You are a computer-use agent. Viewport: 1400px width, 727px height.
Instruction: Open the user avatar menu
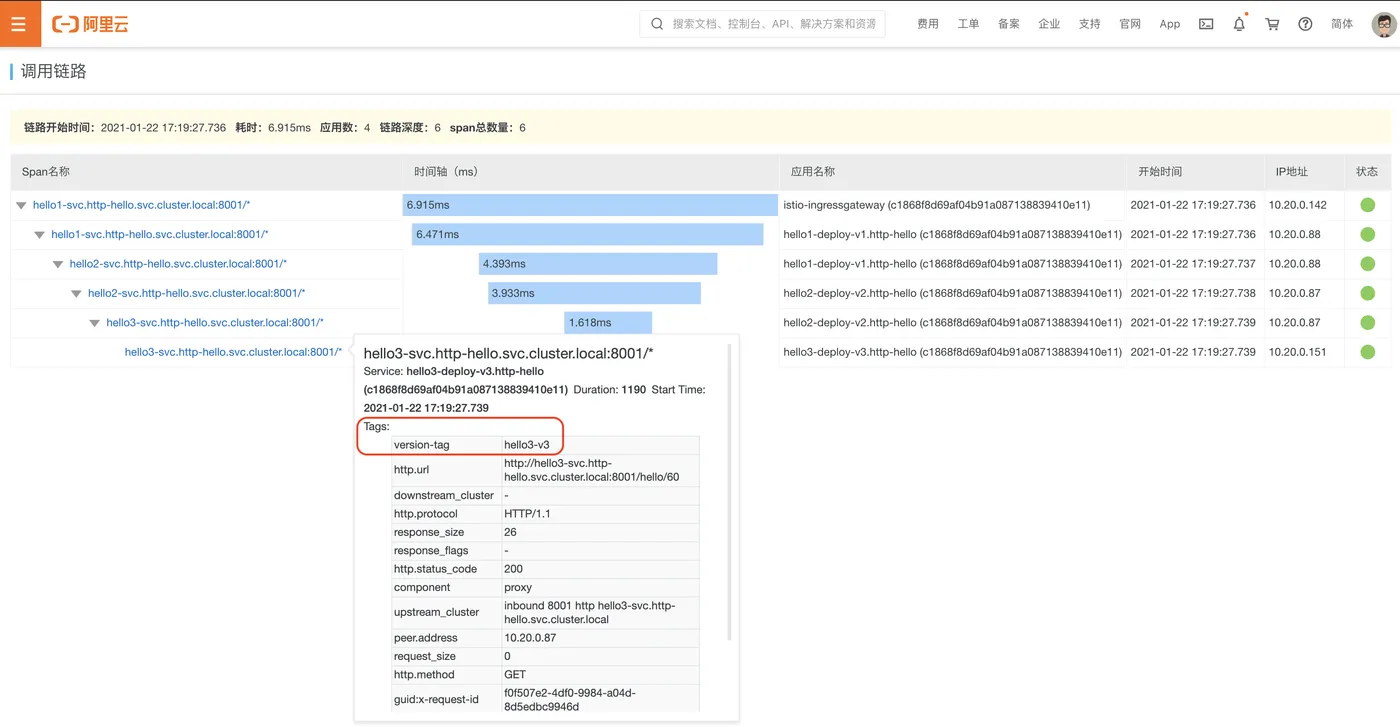(x=1383, y=24)
